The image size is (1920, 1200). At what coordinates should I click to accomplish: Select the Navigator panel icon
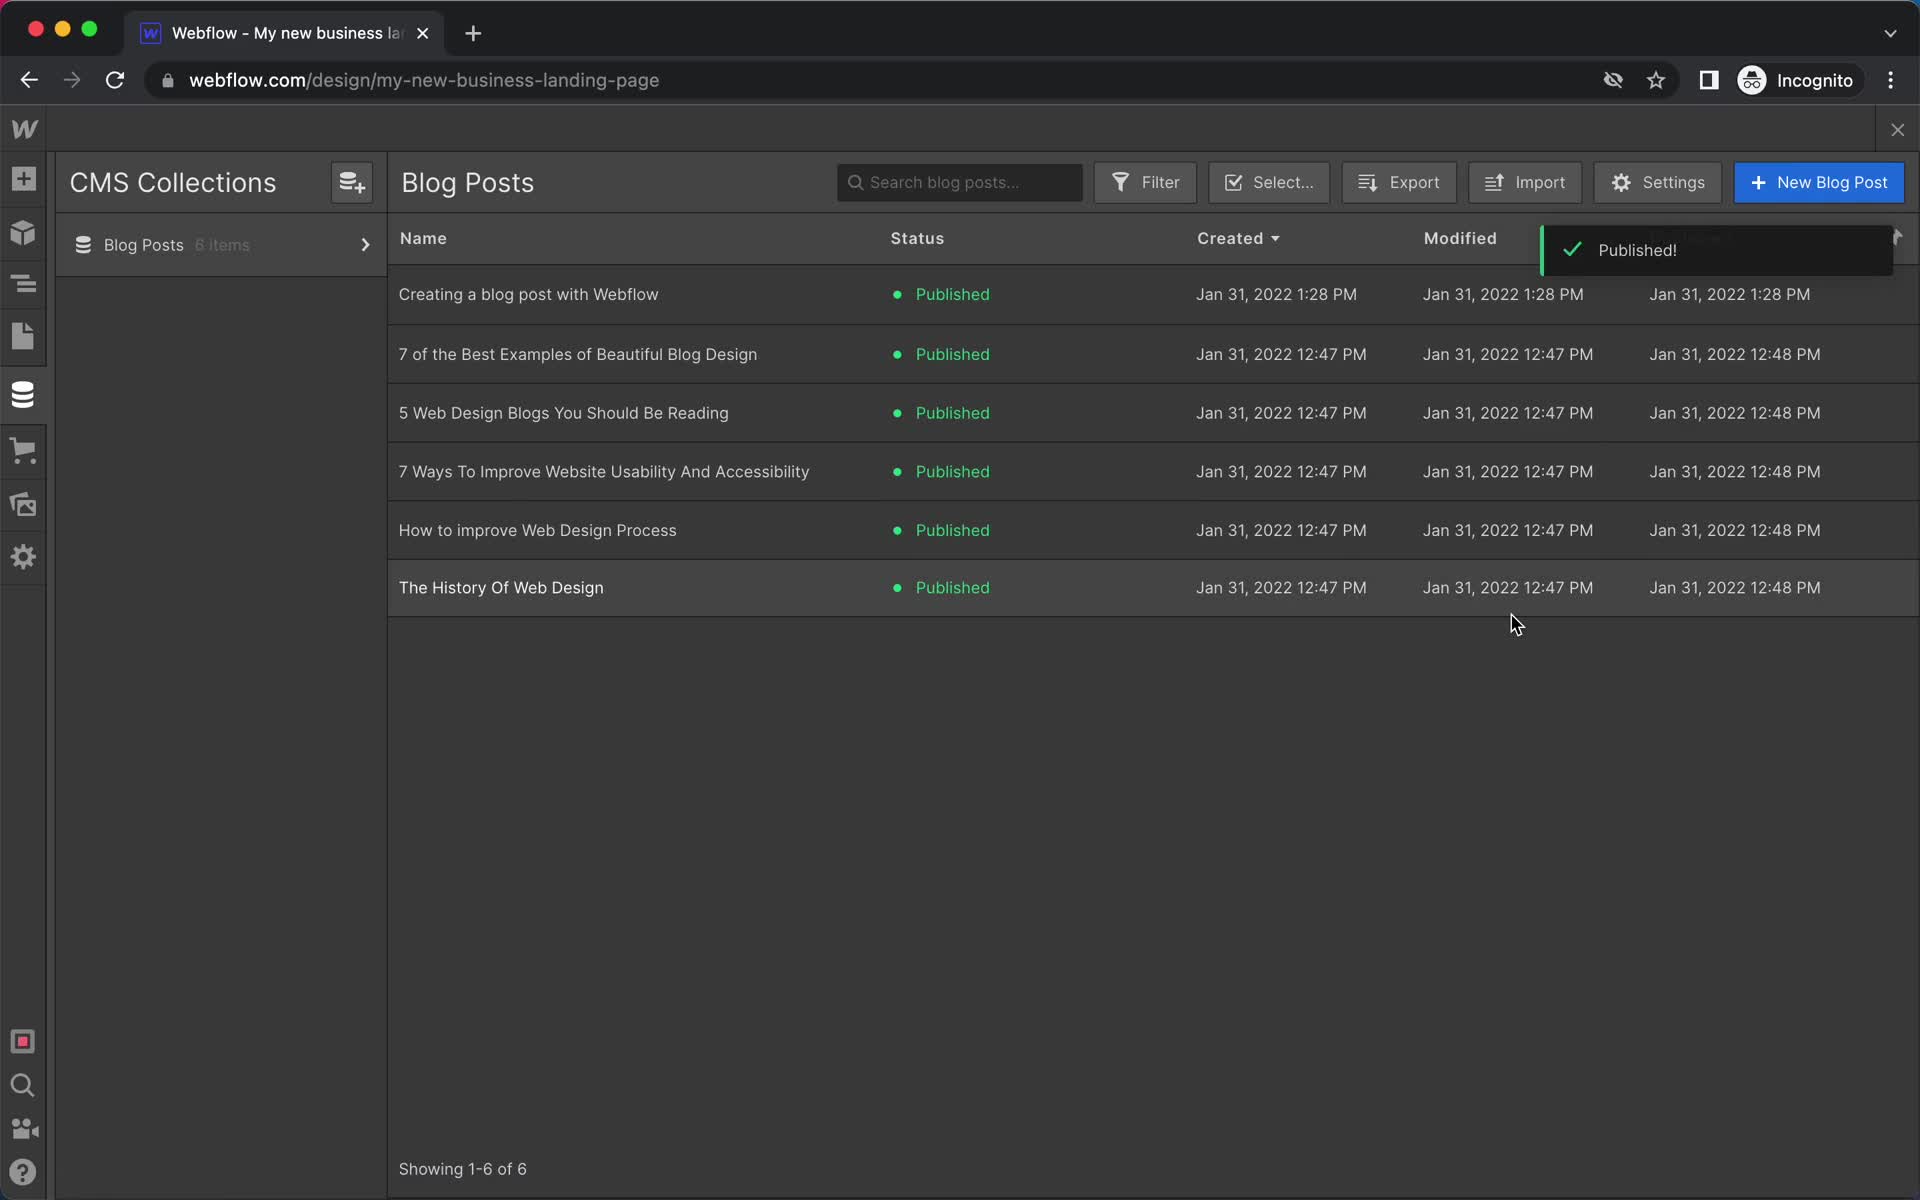[x=23, y=285]
